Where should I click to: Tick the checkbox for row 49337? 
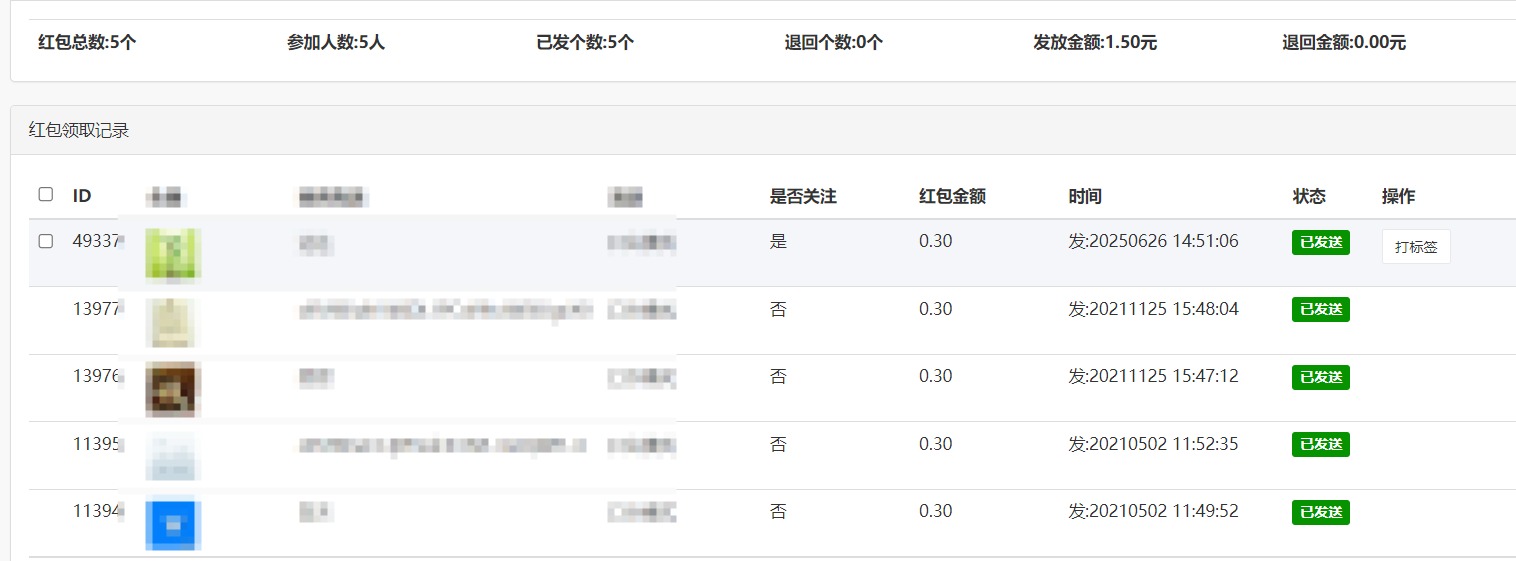(45, 241)
